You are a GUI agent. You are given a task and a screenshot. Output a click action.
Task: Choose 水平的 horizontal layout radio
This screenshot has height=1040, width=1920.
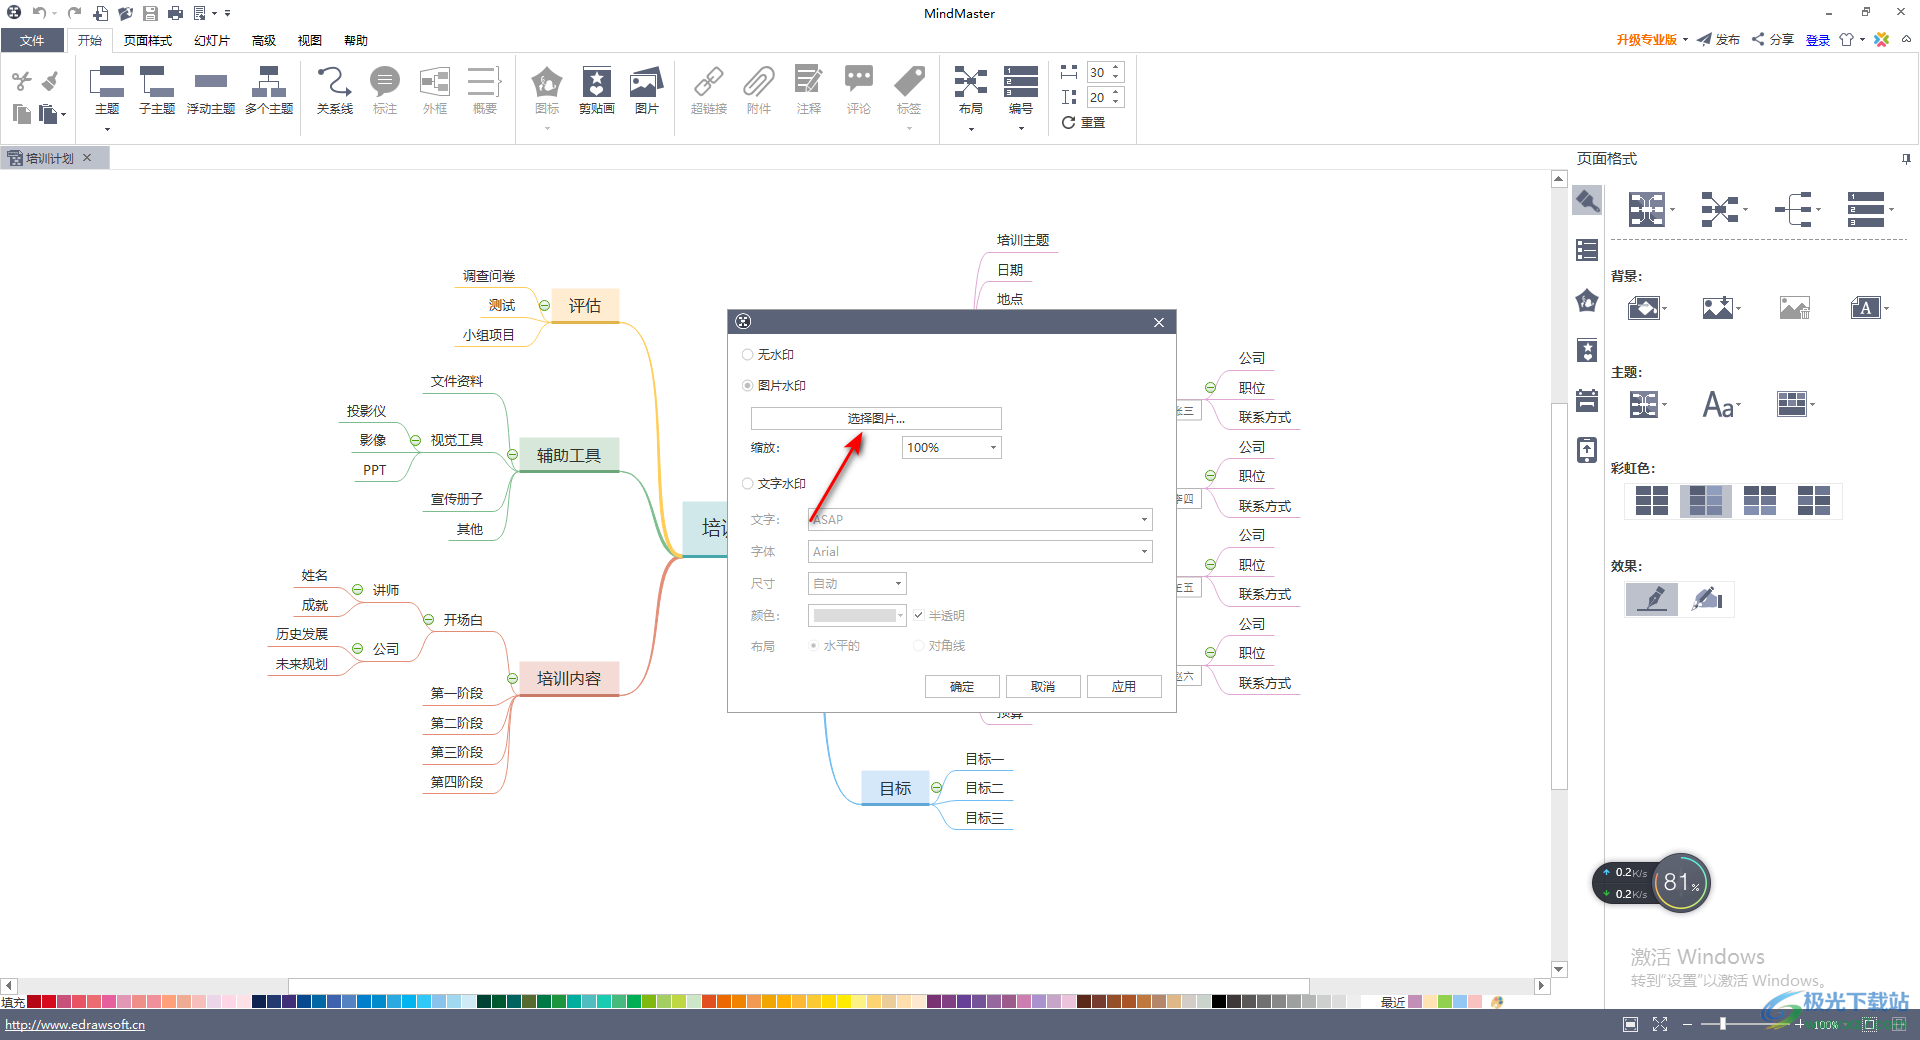click(813, 646)
